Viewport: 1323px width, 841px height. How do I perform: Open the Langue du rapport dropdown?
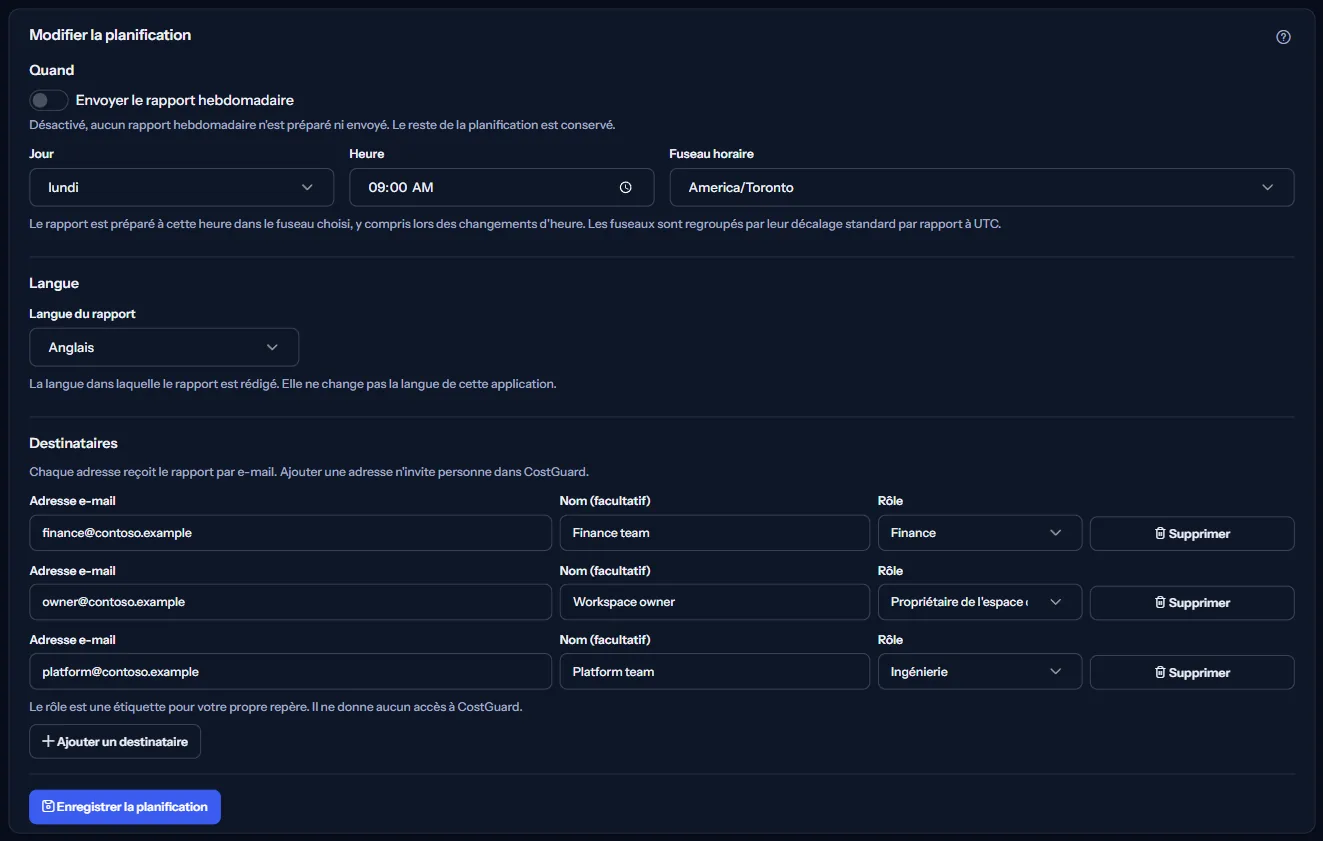click(164, 347)
